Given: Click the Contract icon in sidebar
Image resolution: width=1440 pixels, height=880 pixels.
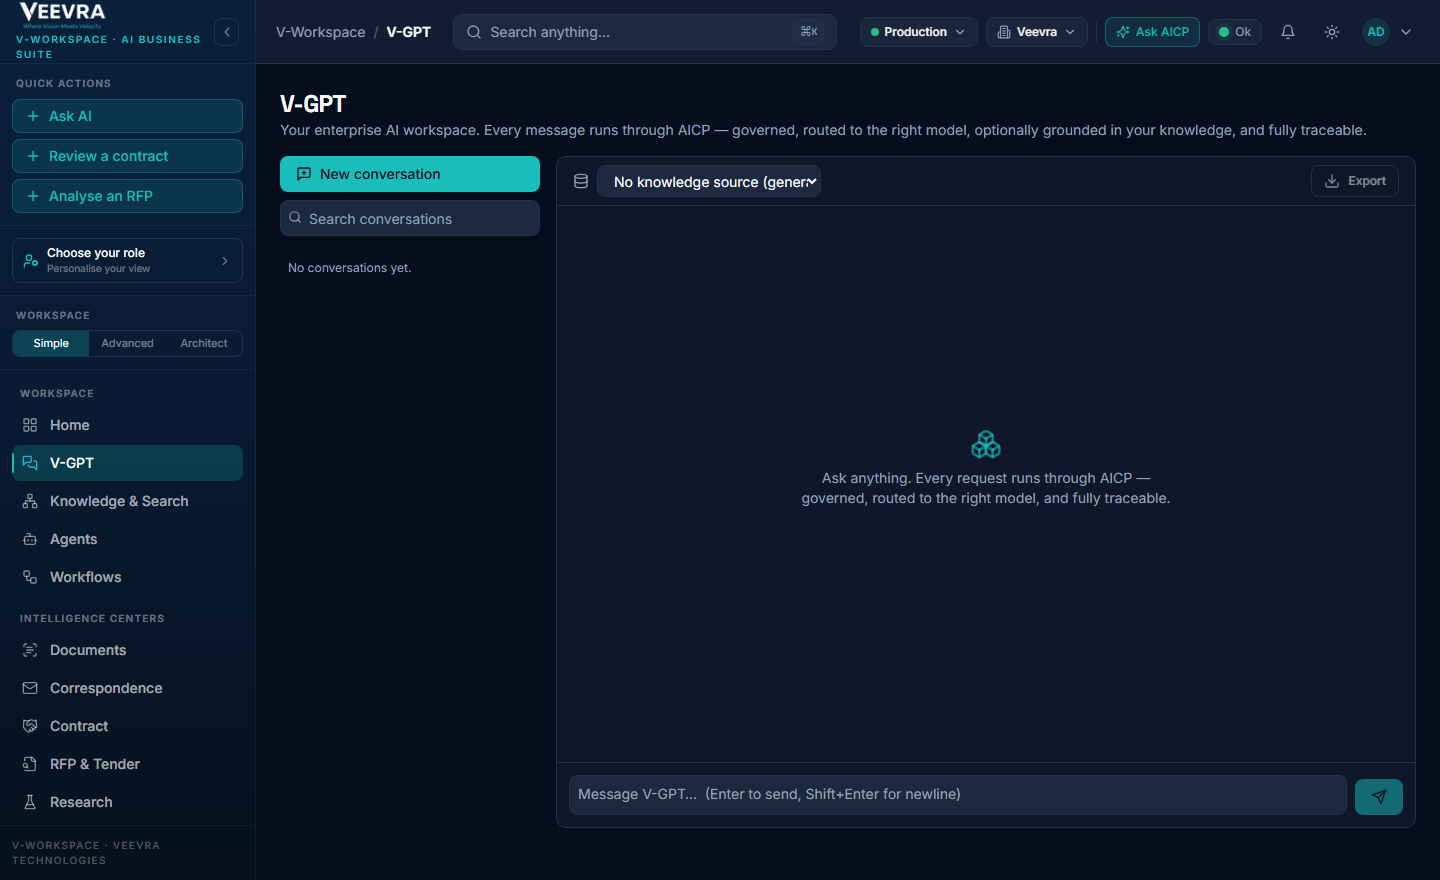Looking at the screenshot, I should pos(30,726).
